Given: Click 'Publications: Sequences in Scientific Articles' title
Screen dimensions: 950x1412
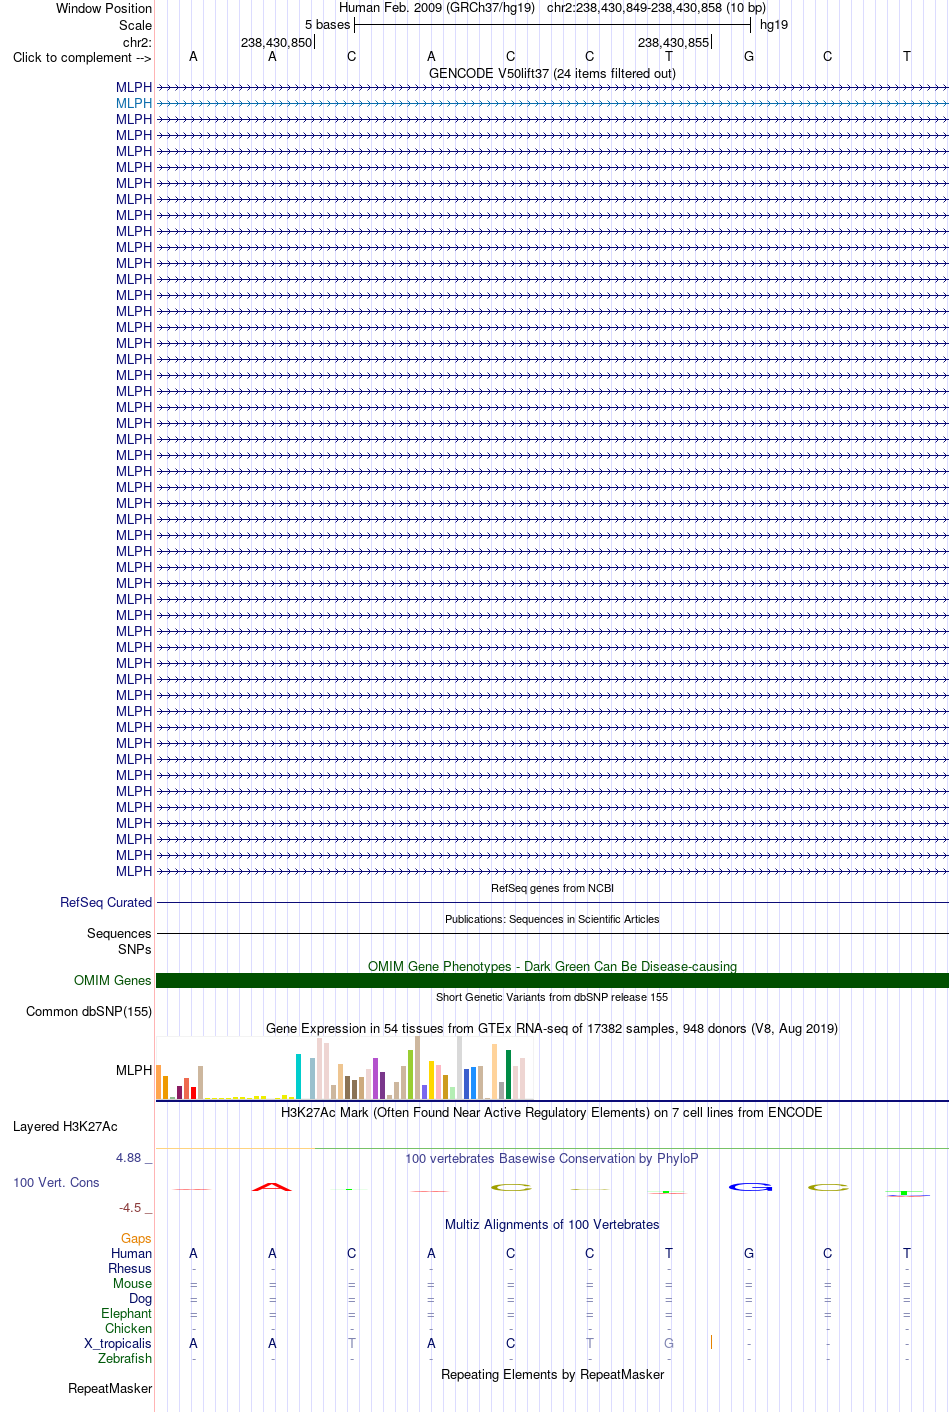Looking at the screenshot, I should tap(552, 919).
